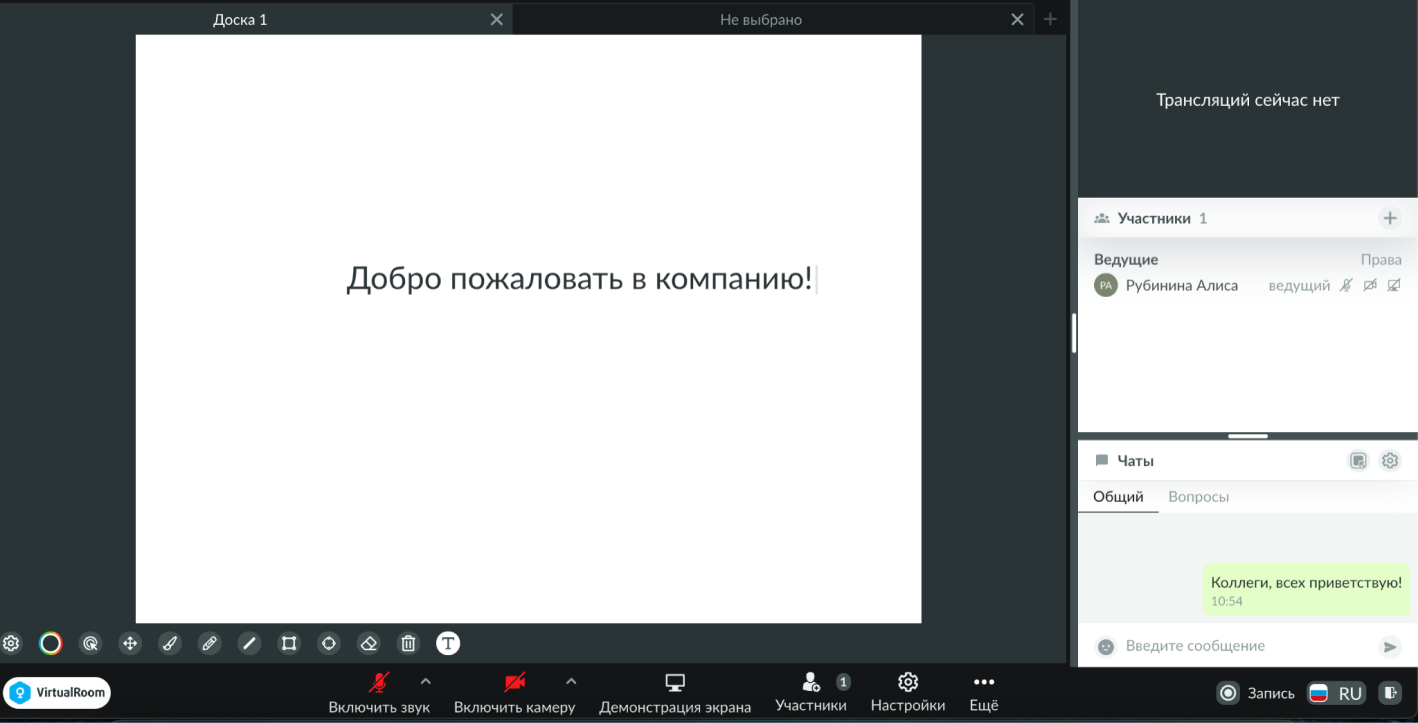Select the brush tool
The height and width of the screenshot is (723, 1418).
pyautogui.click(x=170, y=643)
